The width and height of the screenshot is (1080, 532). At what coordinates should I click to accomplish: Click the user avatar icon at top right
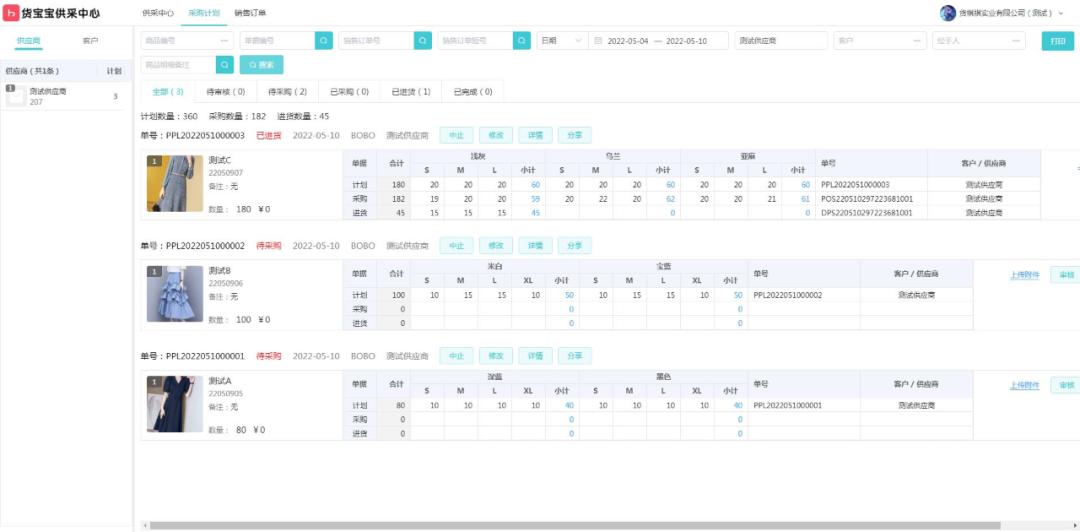pos(948,13)
